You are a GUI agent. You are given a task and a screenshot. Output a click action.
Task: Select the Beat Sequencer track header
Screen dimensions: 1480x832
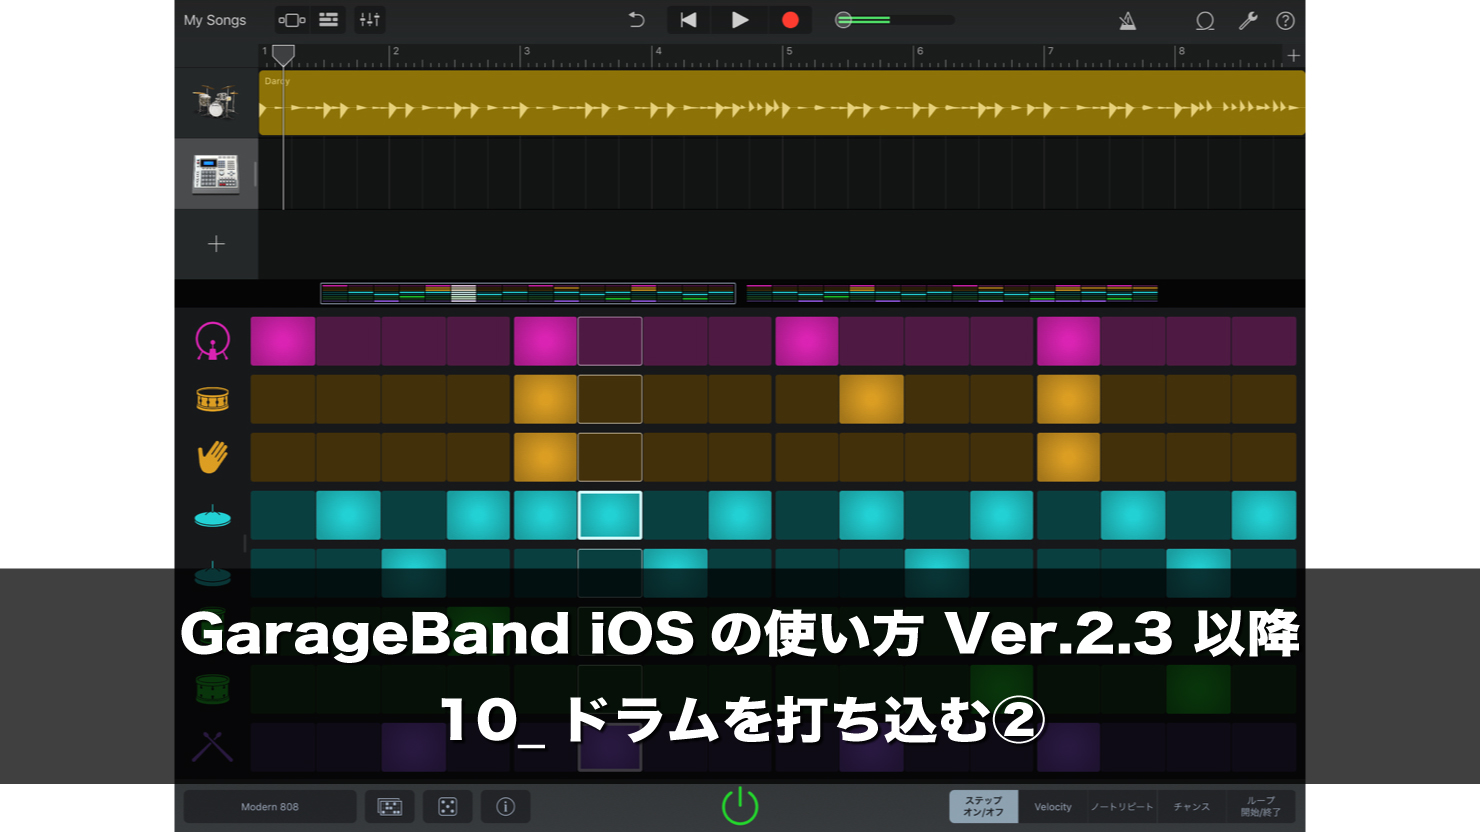216,174
